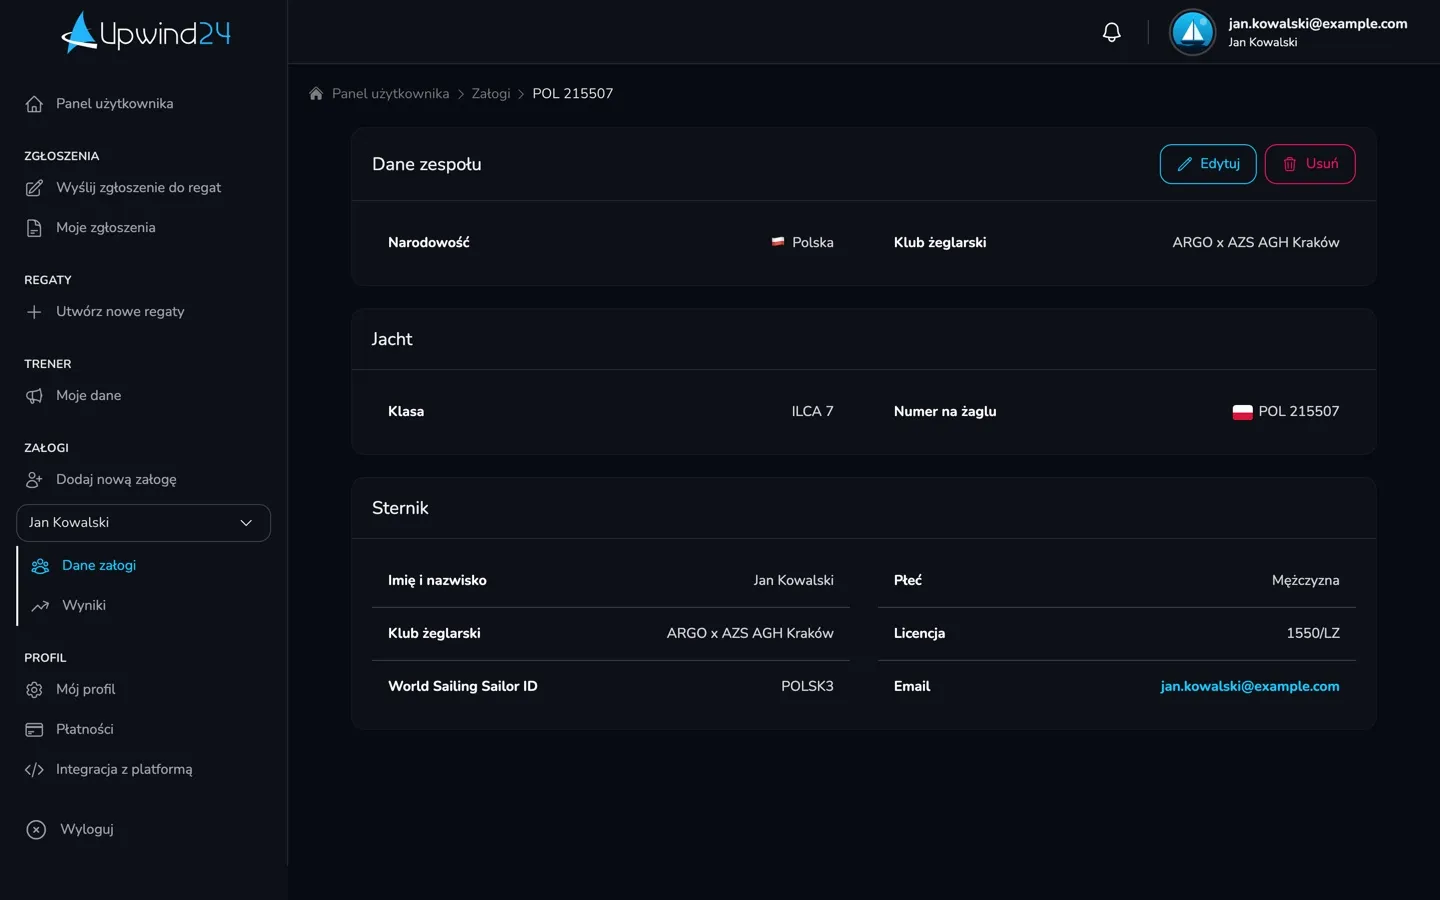
Task: Click plus icon beside Utwórz nowe regaty
Action: (x=34, y=312)
